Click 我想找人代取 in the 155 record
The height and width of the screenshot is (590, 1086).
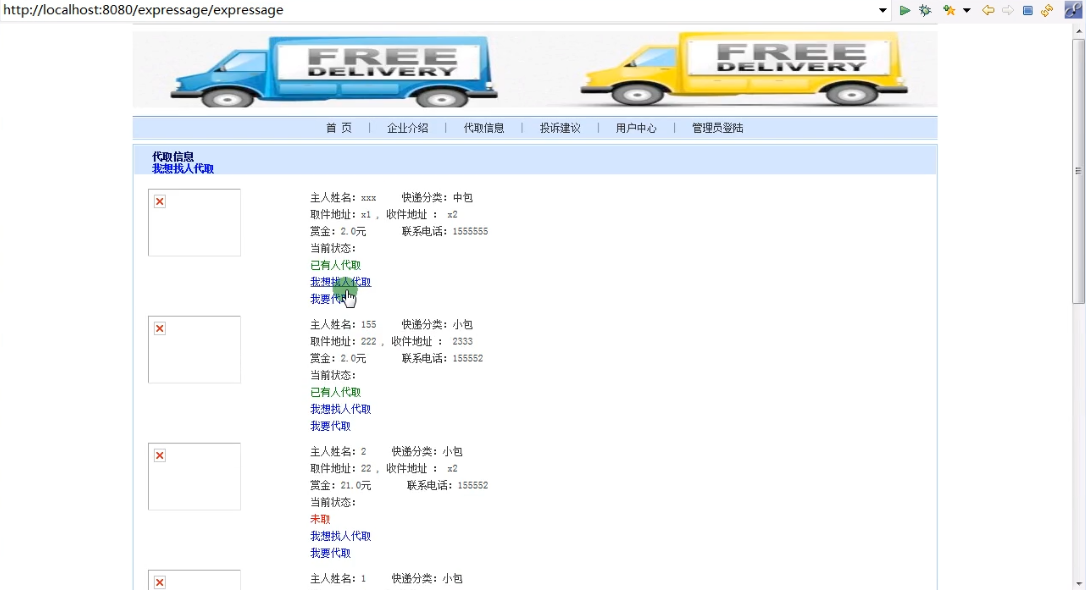tap(341, 409)
